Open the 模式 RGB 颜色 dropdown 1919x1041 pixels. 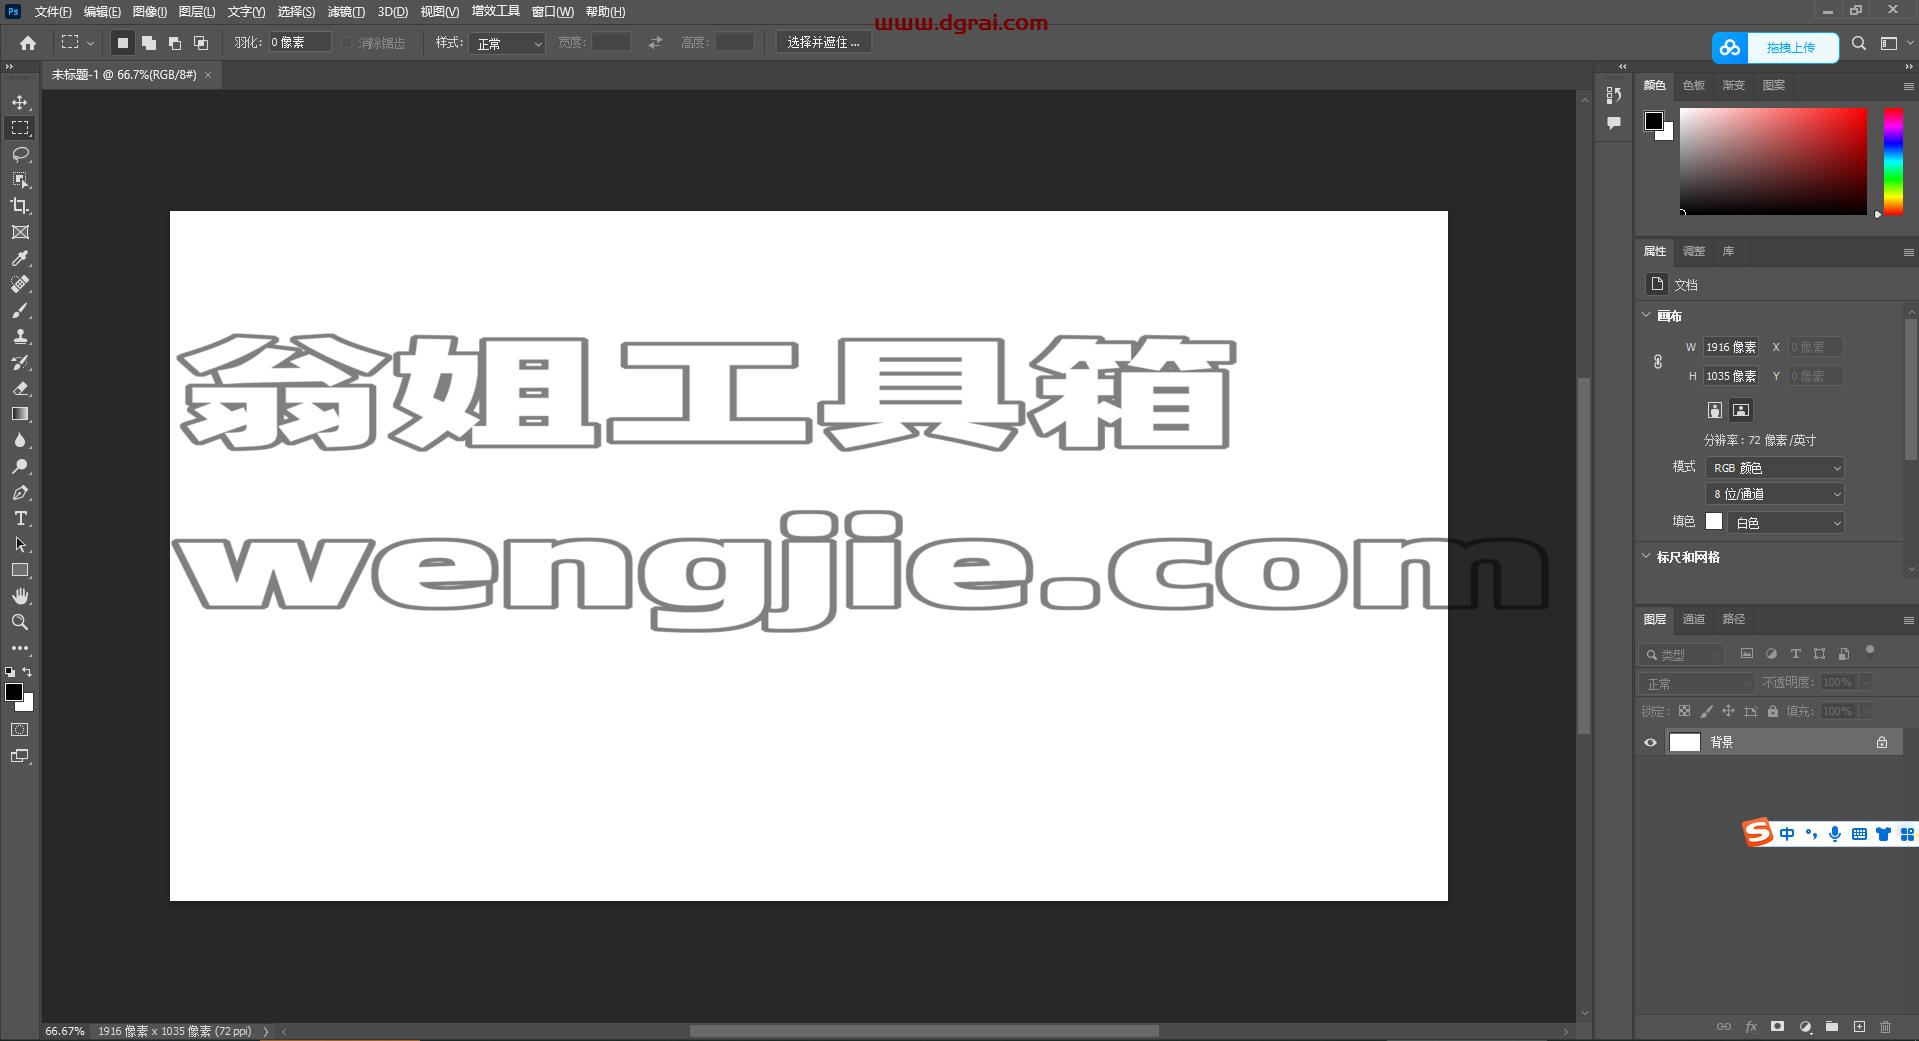coord(1775,468)
